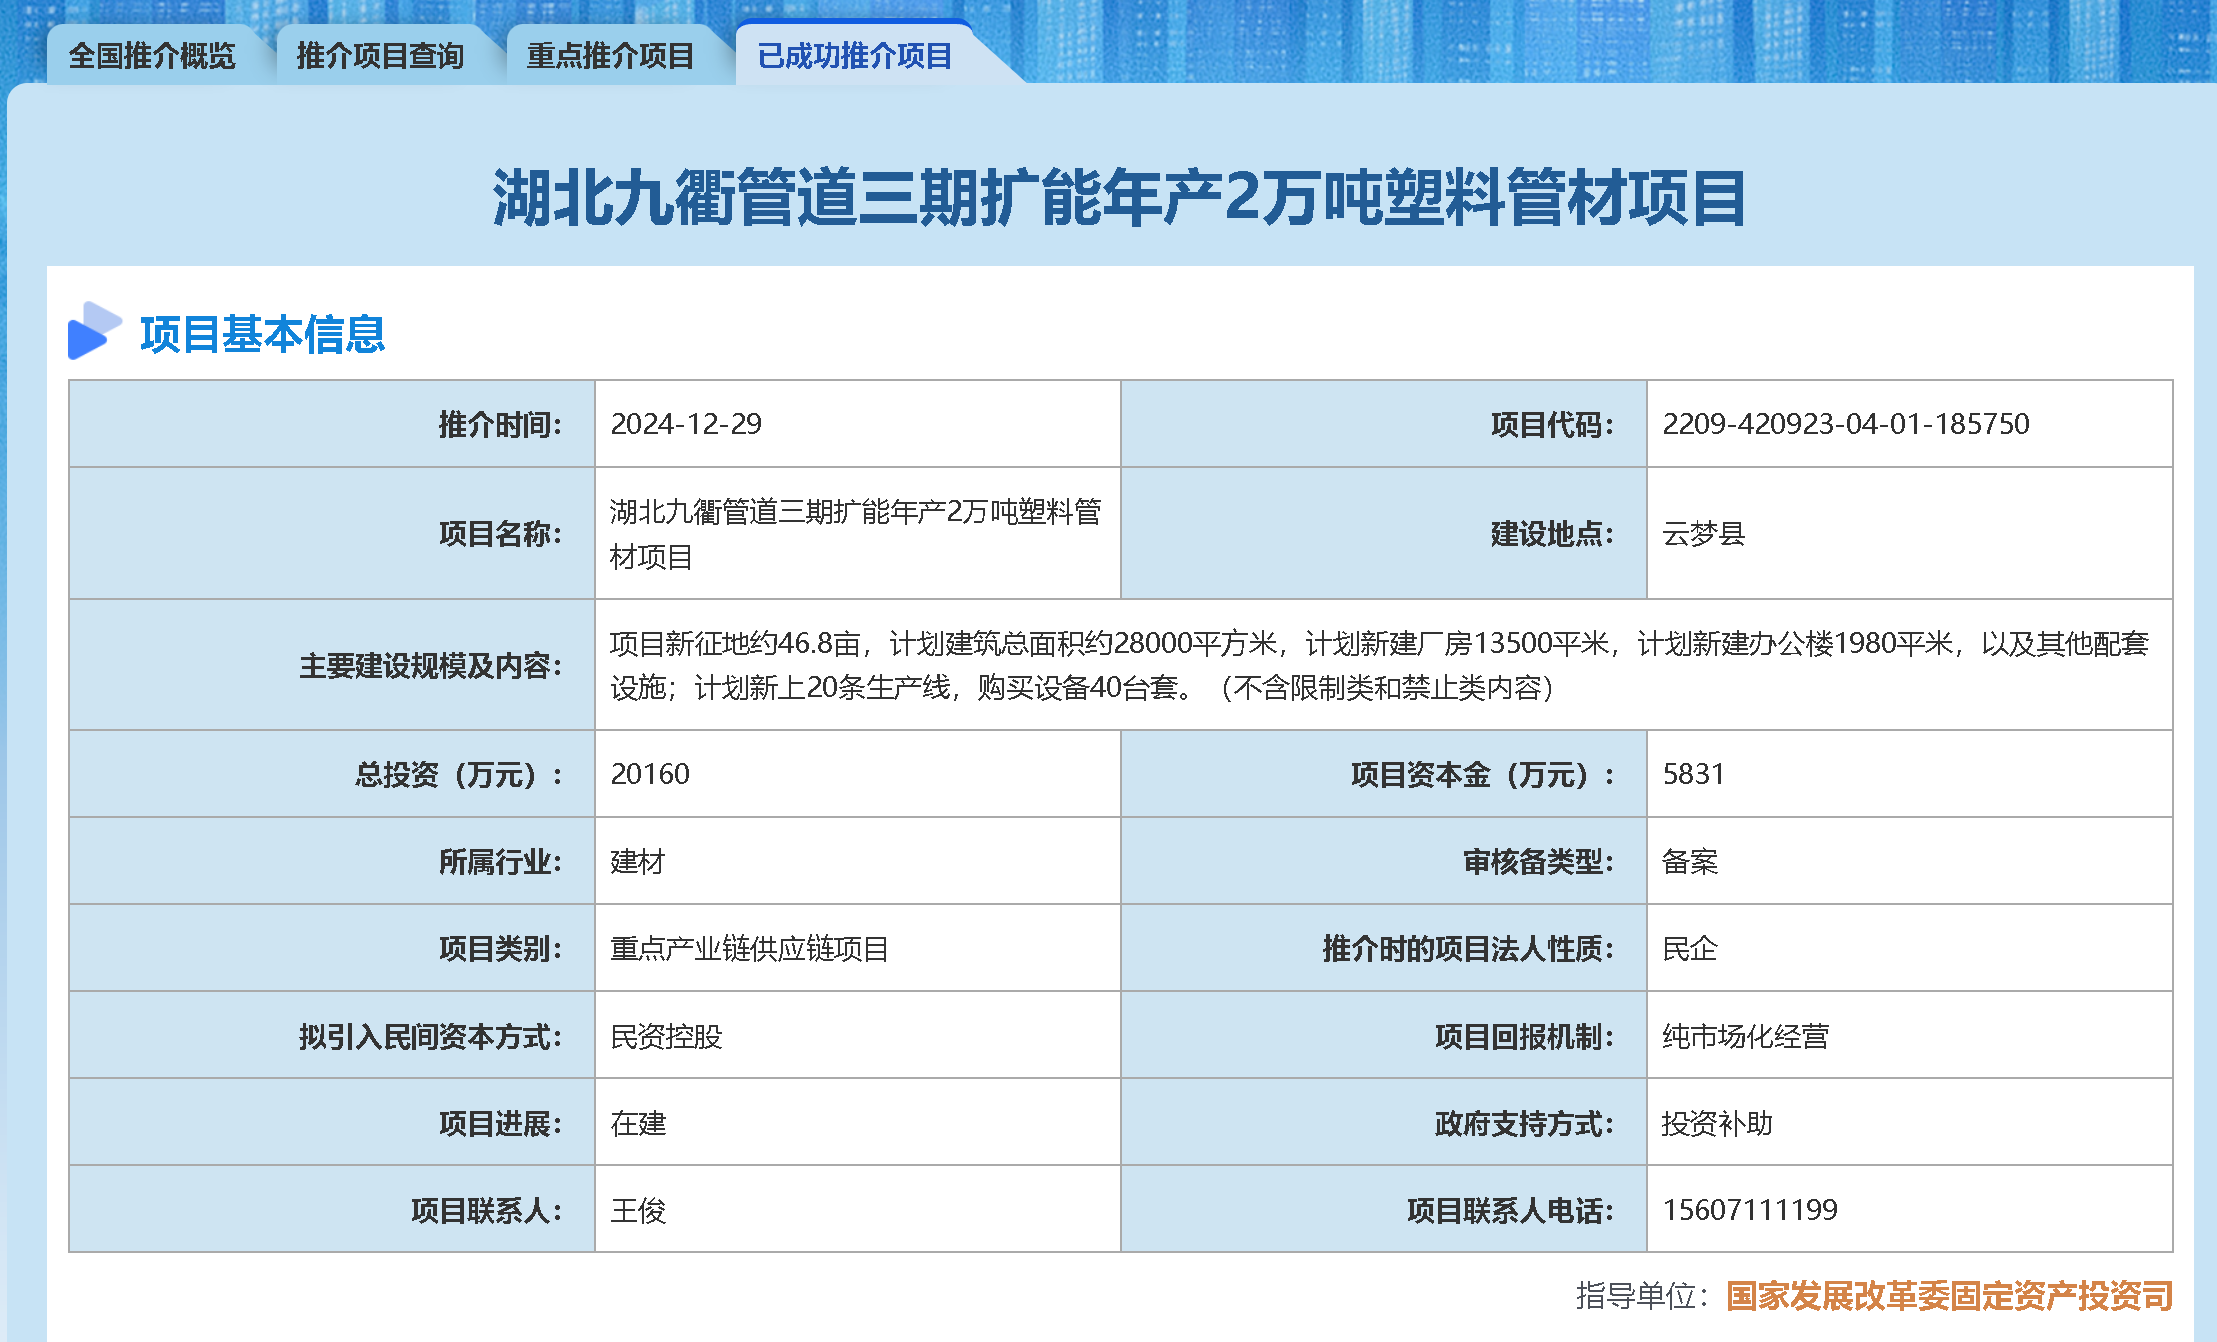The width and height of the screenshot is (2217, 1342).
Task: Click the active 已成功推介项目 tab
Action: (855, 56)
